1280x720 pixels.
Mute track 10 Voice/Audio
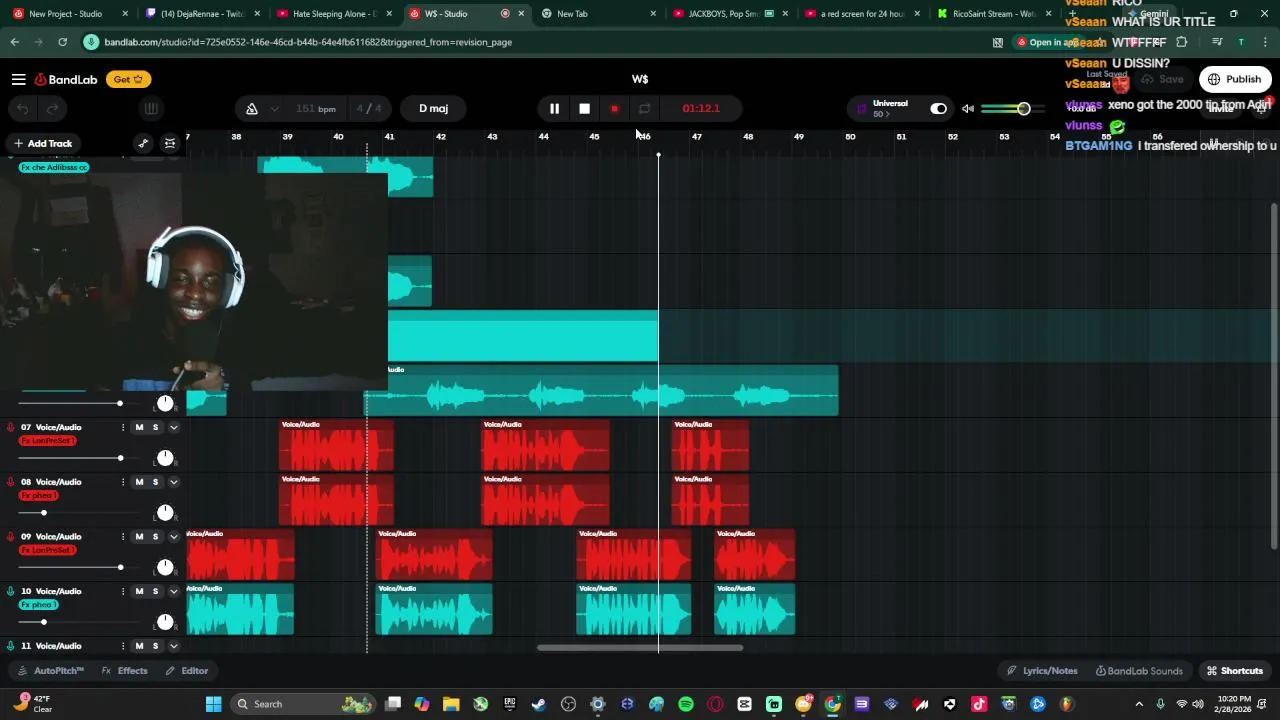(139, 591)
